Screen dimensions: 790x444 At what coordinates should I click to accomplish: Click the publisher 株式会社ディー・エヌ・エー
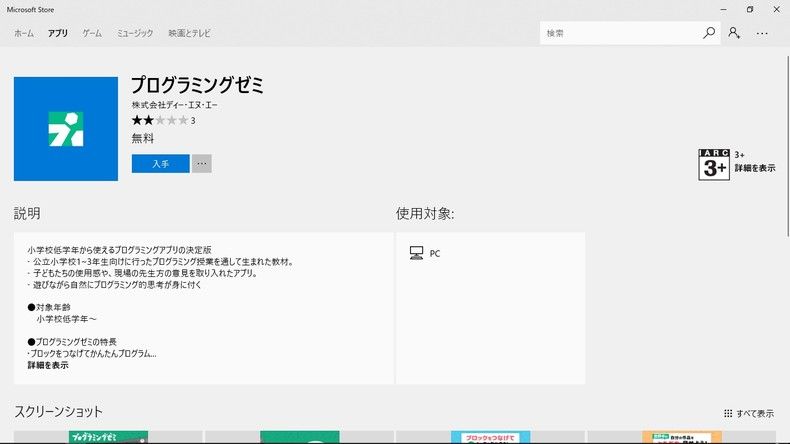pos(175,105)
